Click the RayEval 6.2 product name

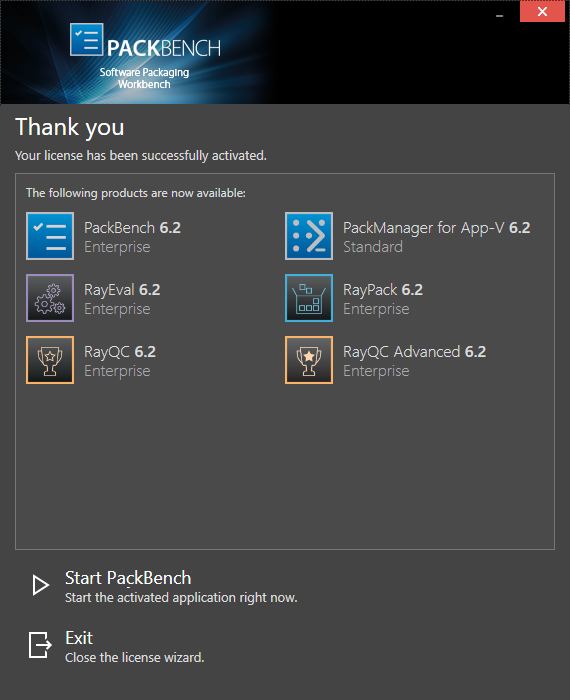point(122,290)
